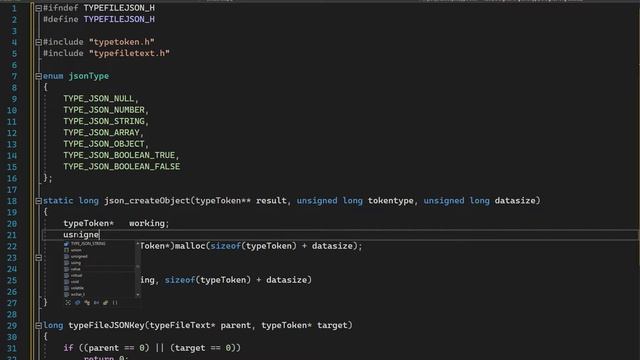This screenshot has width=640, height=360.
Task: Click the "typetoken.h" include string
Action: pyautogui.click(x=122, y=42)
